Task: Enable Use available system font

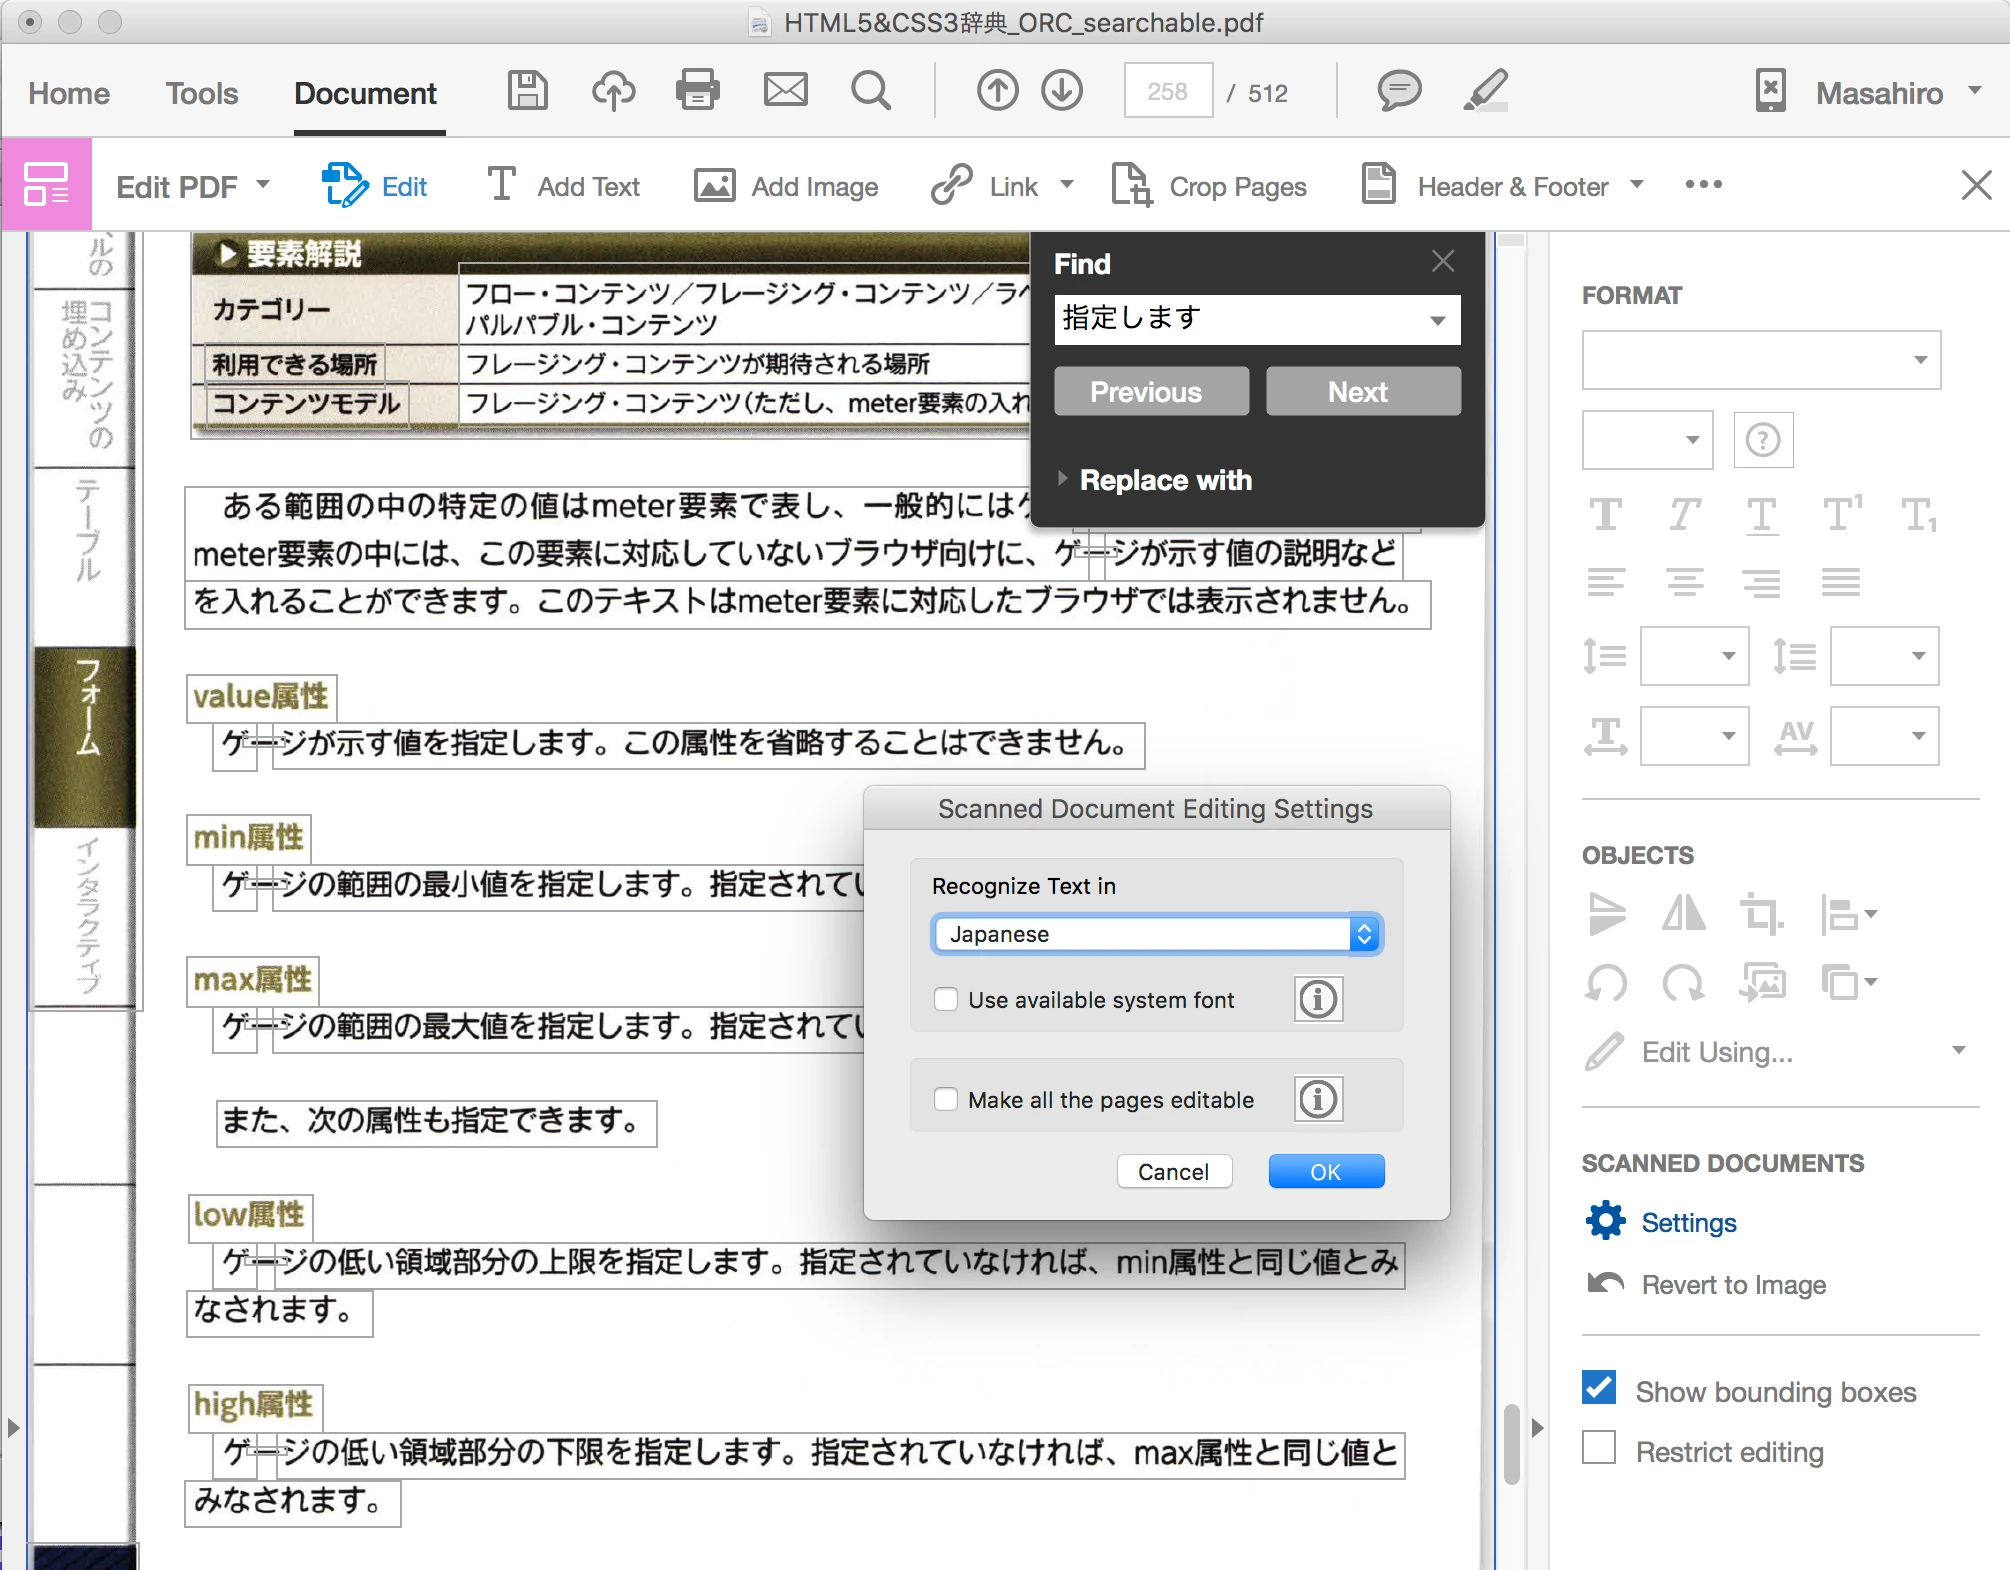Action: tap(946, 999)
